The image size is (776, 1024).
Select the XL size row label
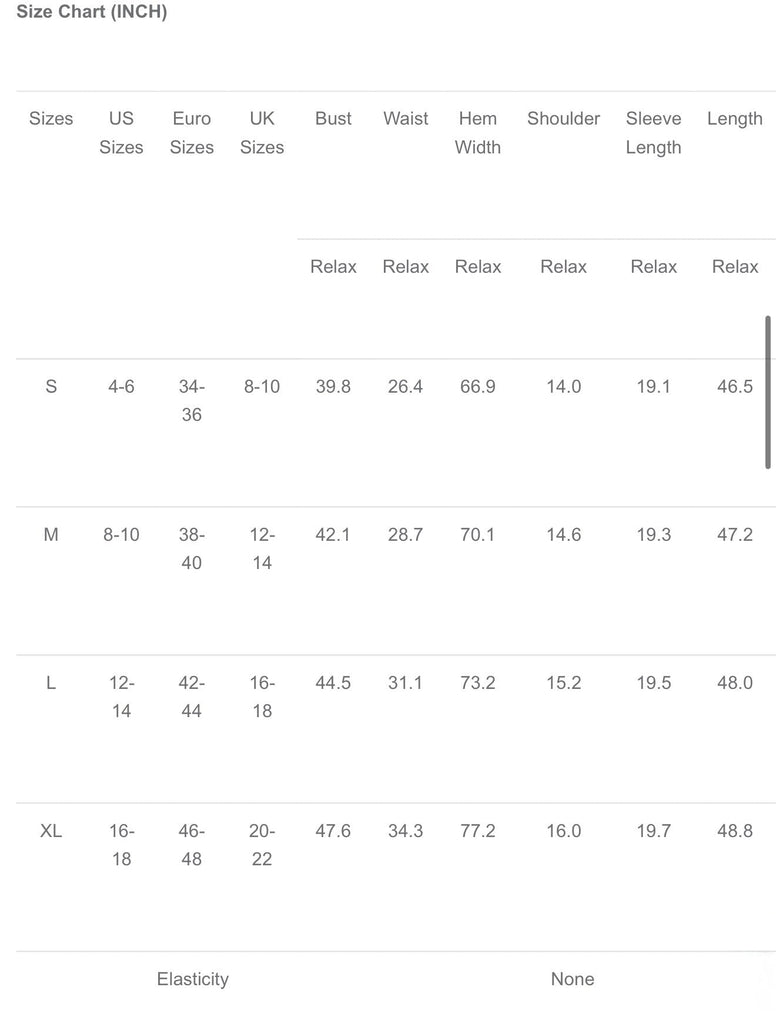tap(51, 831)
